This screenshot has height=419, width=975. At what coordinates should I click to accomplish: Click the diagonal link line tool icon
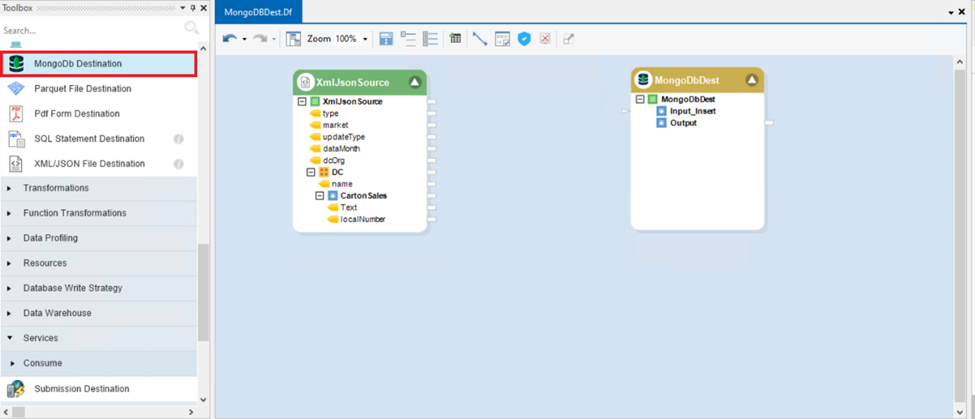(x=480, y=39)
